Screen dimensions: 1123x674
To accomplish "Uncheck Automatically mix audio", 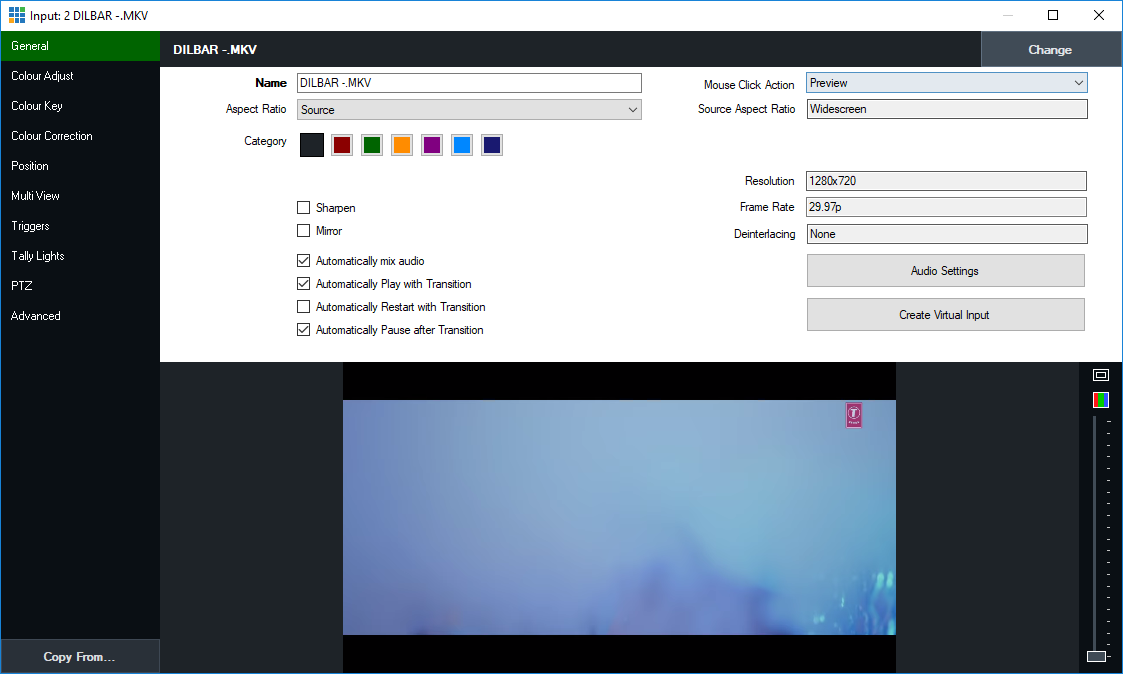I will point(304,261).
